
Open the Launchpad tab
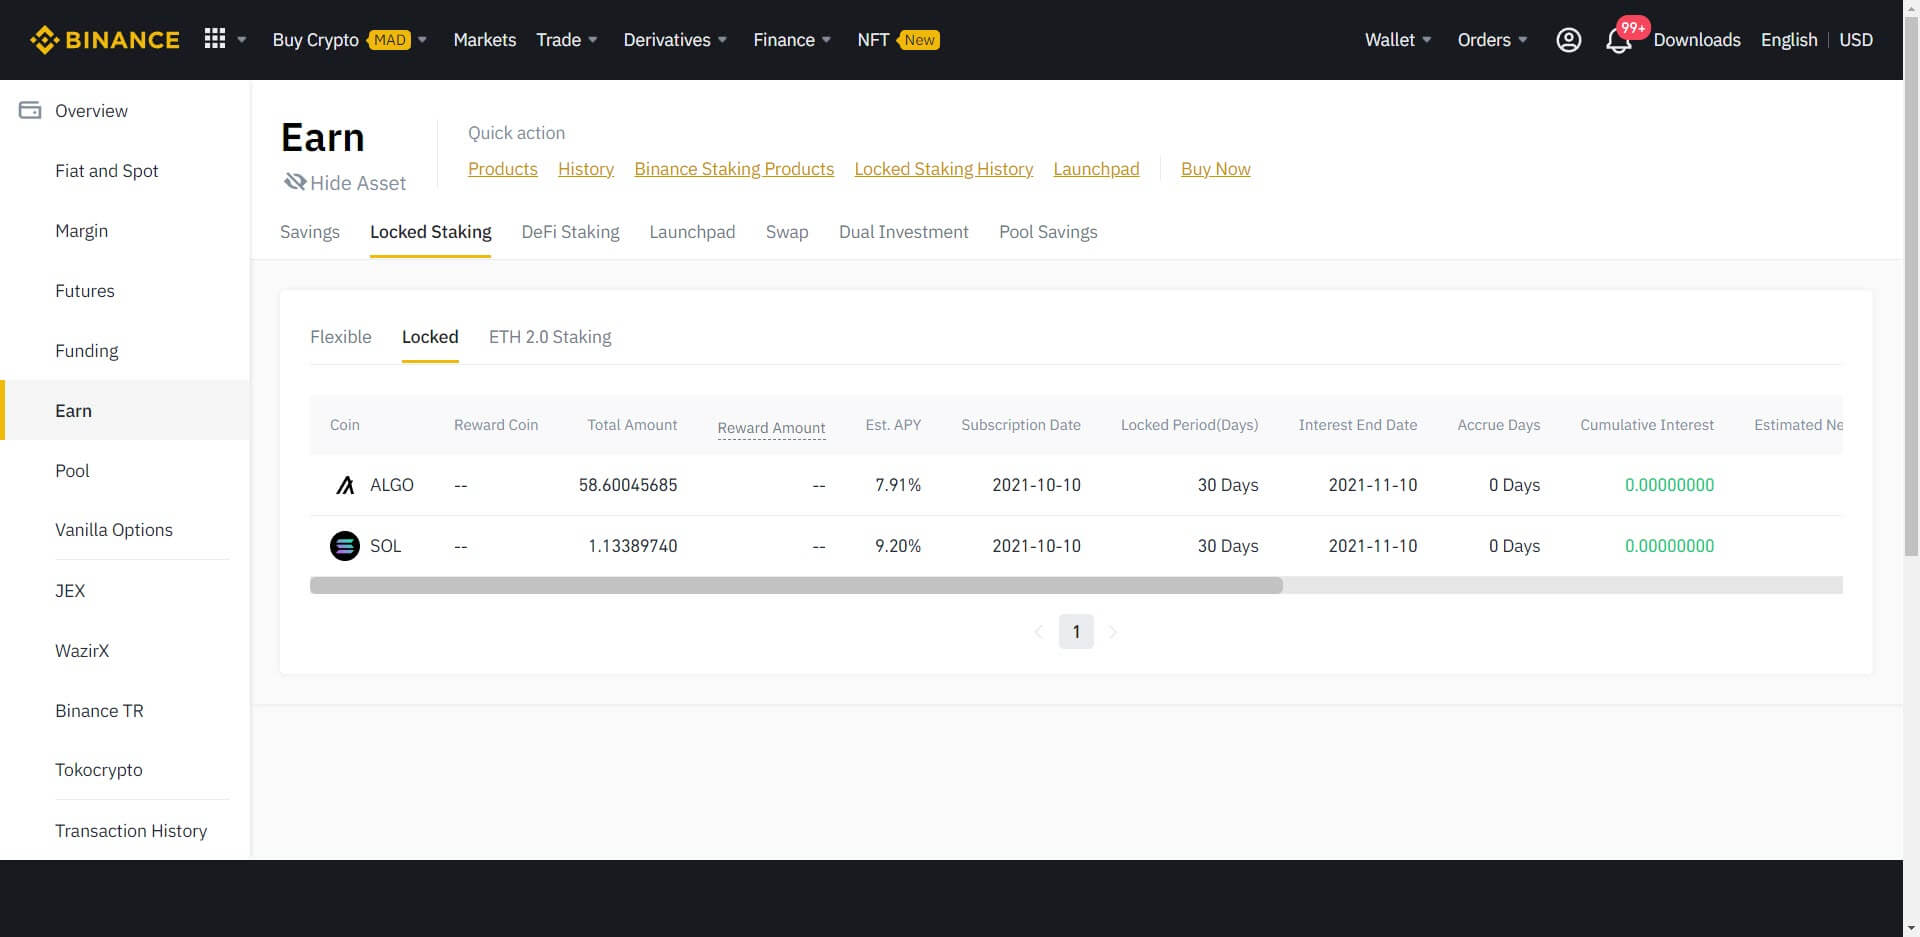coord(692,232)
